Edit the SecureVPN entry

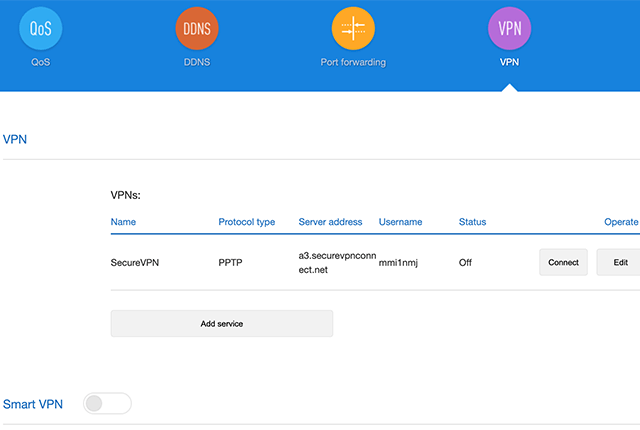[x=619, y=263]
